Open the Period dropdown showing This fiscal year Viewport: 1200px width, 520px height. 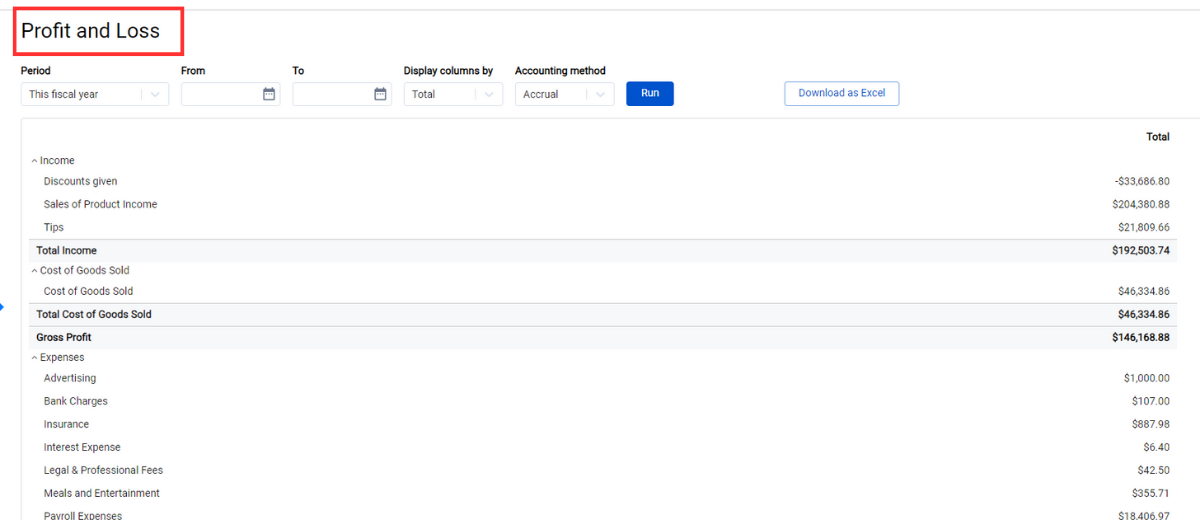(x=94, y=94)
